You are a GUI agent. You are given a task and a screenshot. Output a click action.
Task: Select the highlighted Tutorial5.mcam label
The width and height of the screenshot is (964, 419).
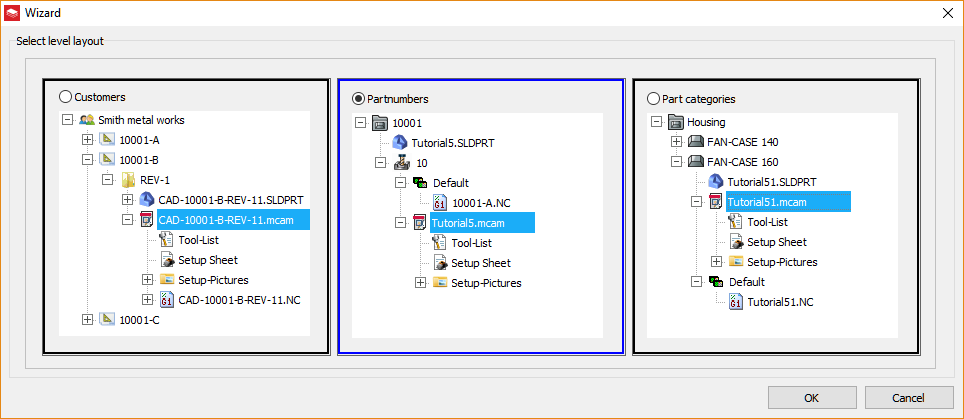(482, 222)
